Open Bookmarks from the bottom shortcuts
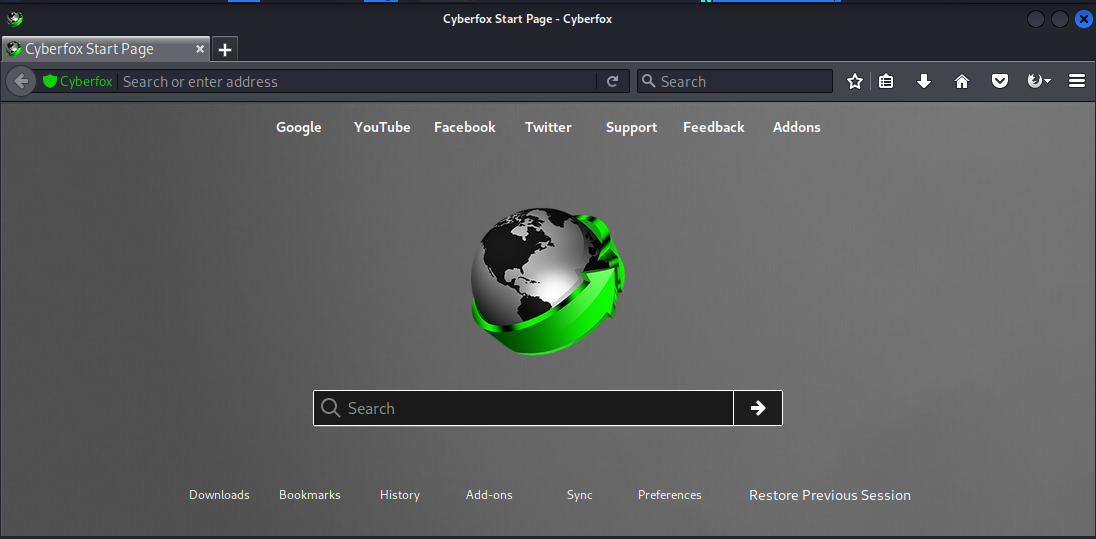Screen dimensions: 1096x539 (x=310, y=495)
